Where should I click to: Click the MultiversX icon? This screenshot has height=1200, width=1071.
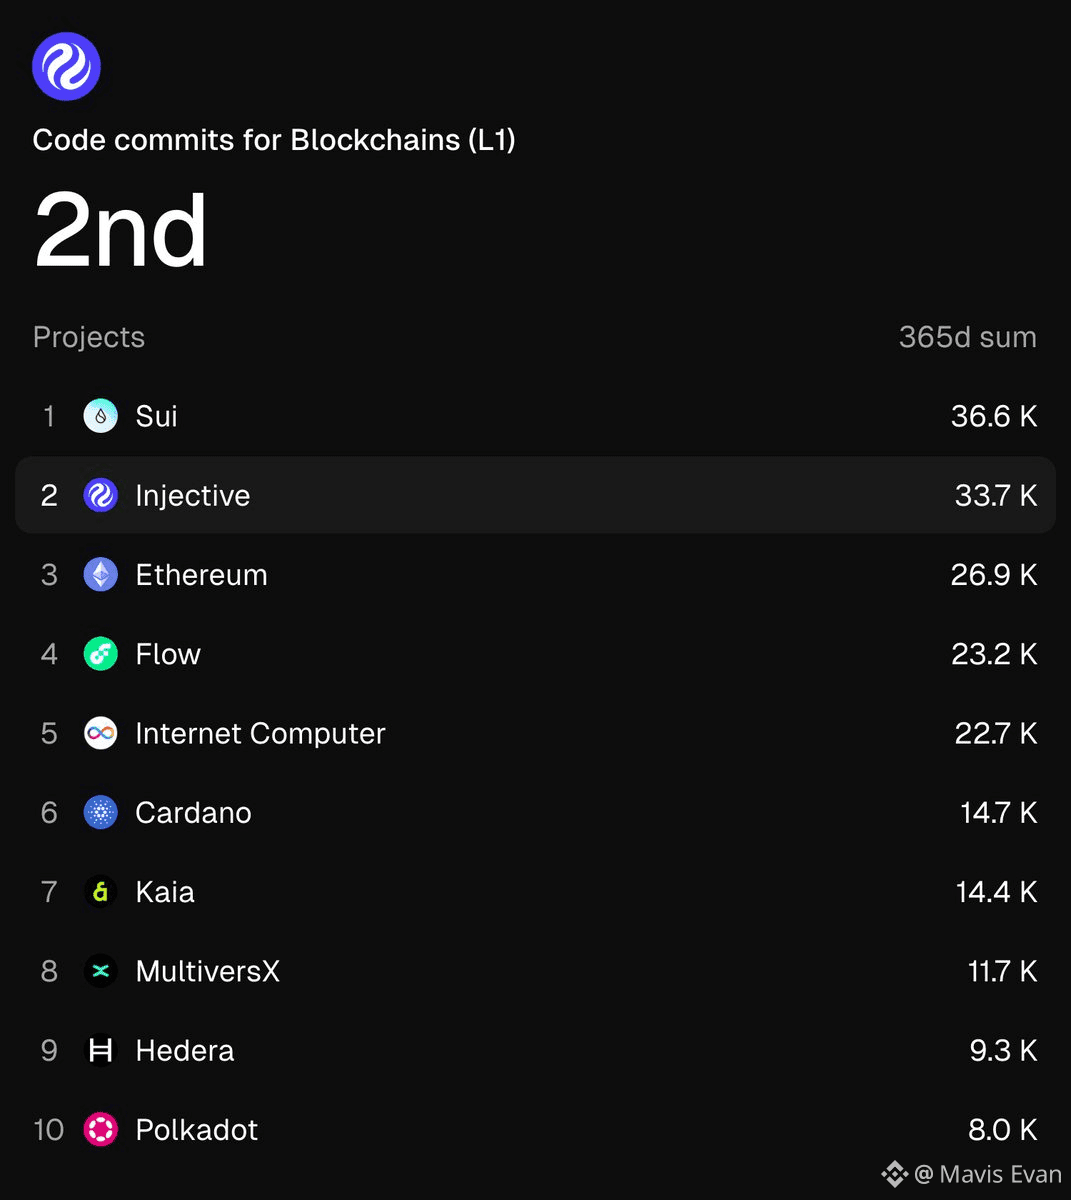pos(100,971)
